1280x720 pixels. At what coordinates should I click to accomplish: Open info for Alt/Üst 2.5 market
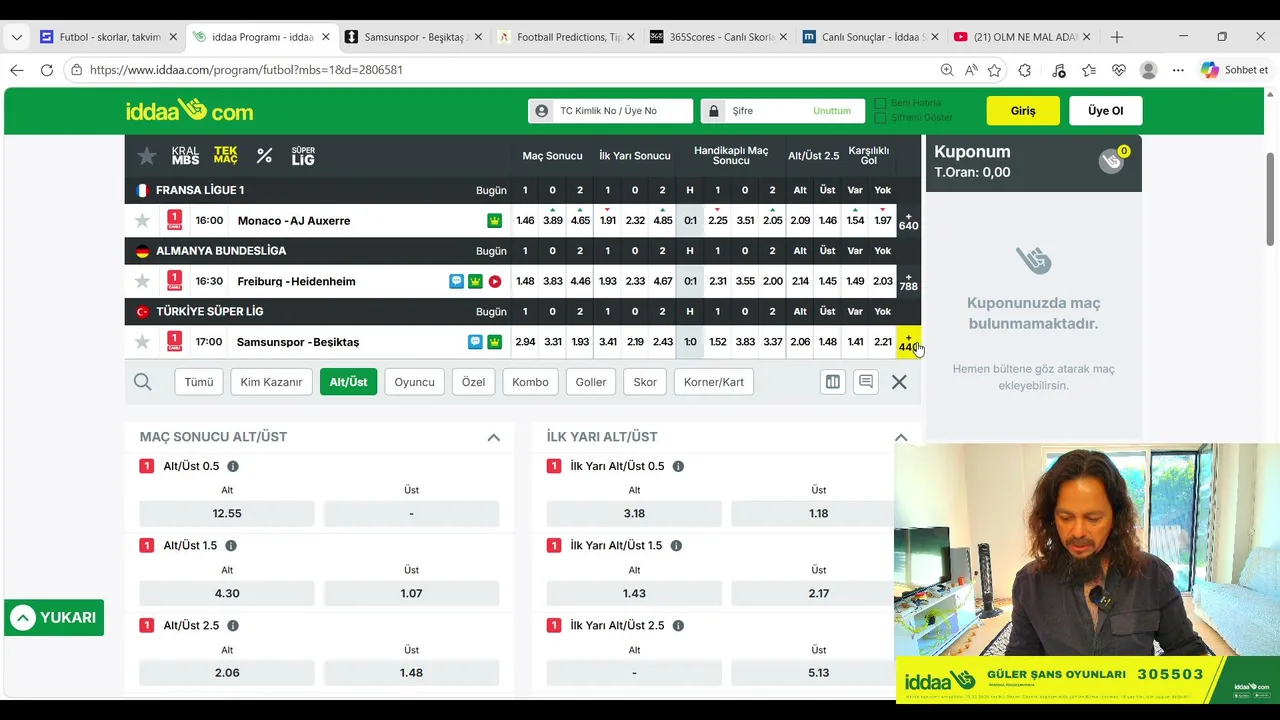click(x=233, y=626)
